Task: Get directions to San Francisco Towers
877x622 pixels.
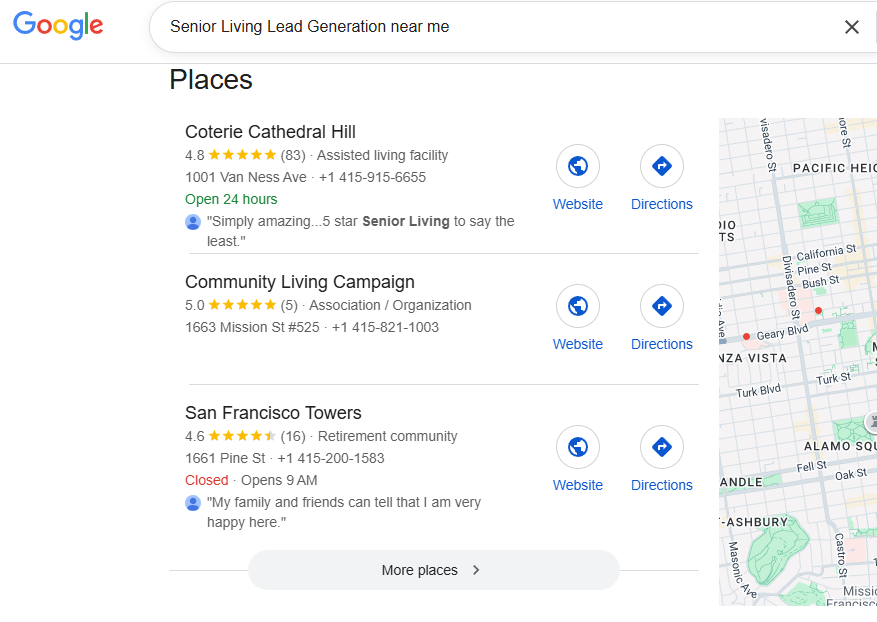Action: pyautogui.click(x=661, y=447)
